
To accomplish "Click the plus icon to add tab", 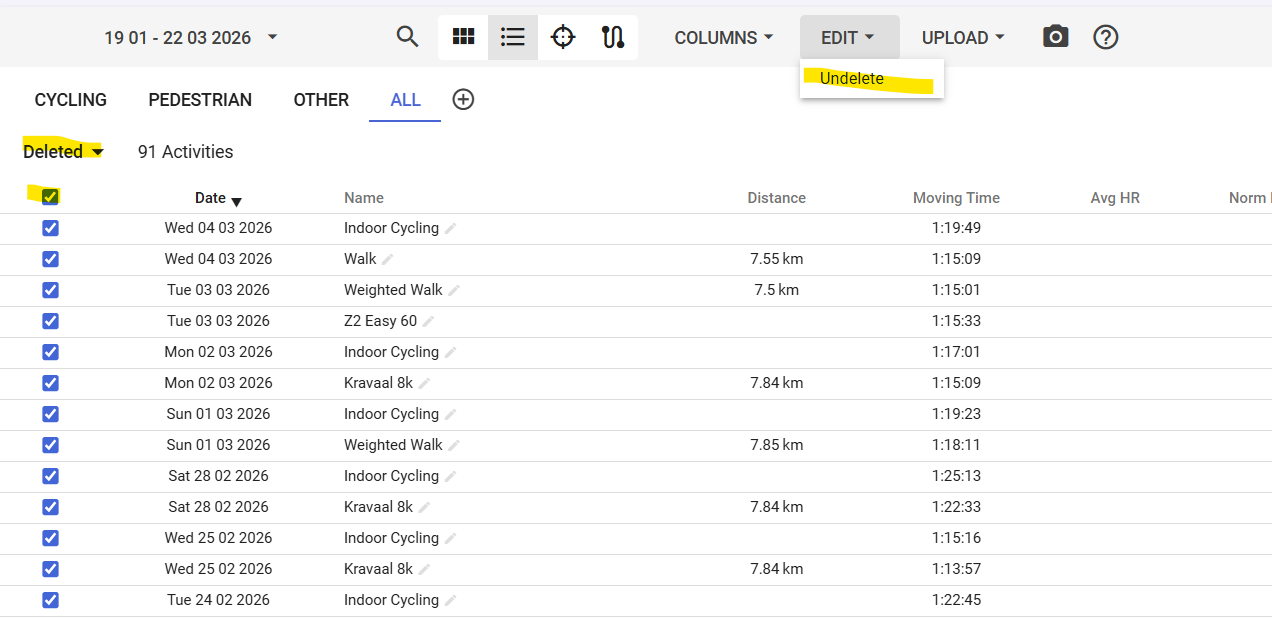I will [463, 99].
